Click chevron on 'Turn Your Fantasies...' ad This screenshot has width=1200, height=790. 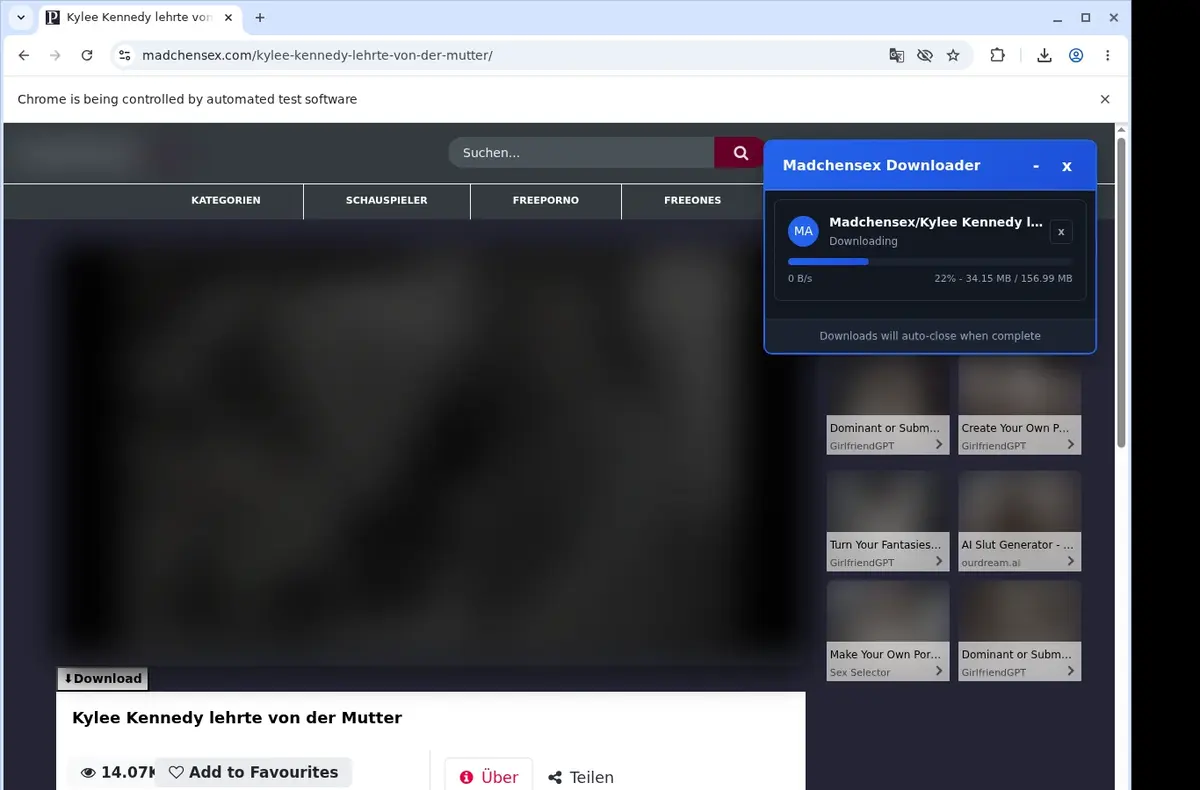939,561
